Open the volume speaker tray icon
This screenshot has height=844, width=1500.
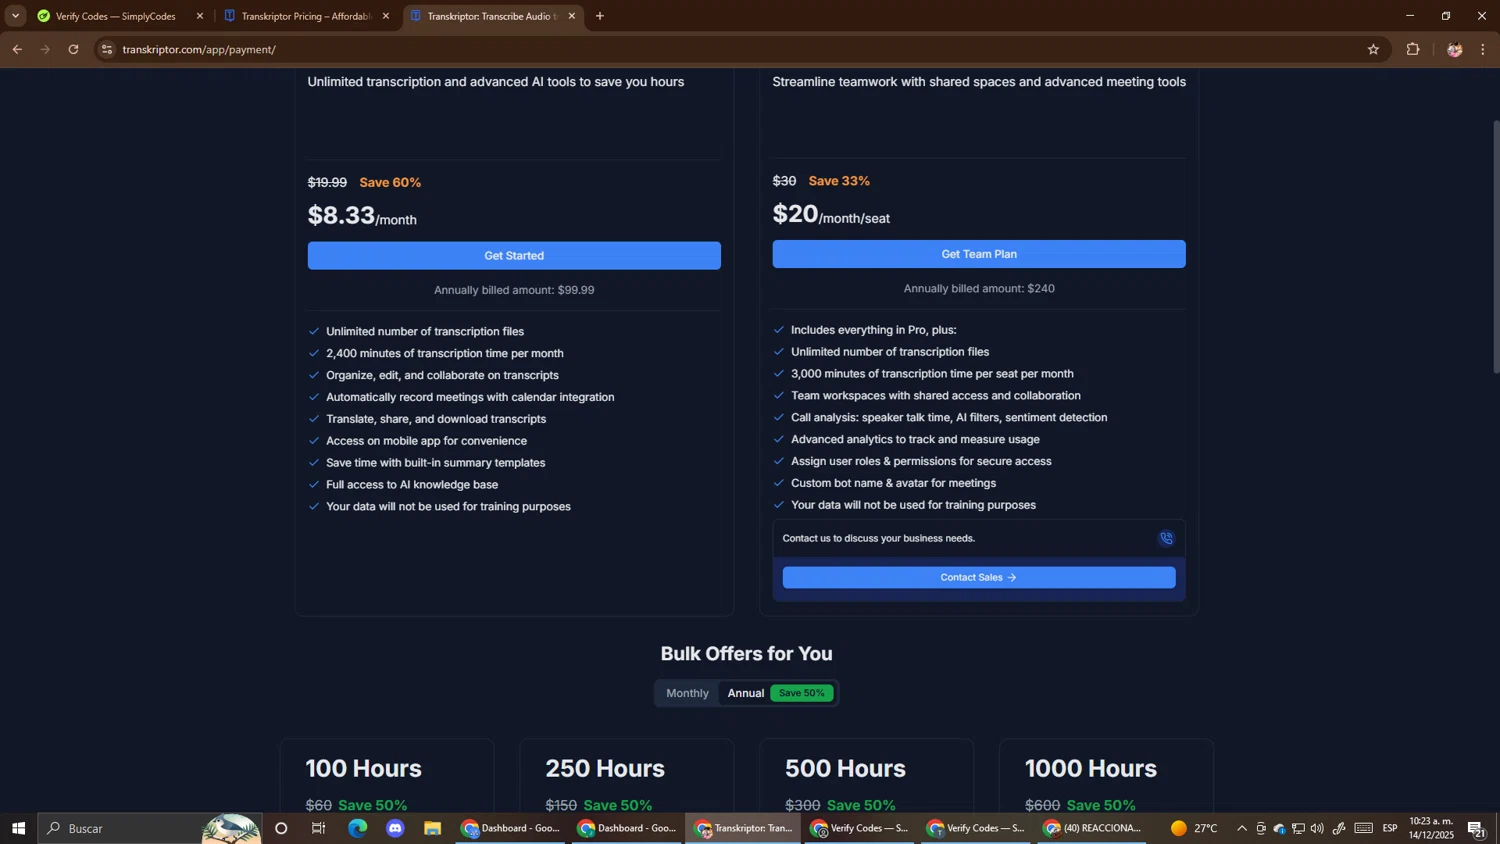1317,829
